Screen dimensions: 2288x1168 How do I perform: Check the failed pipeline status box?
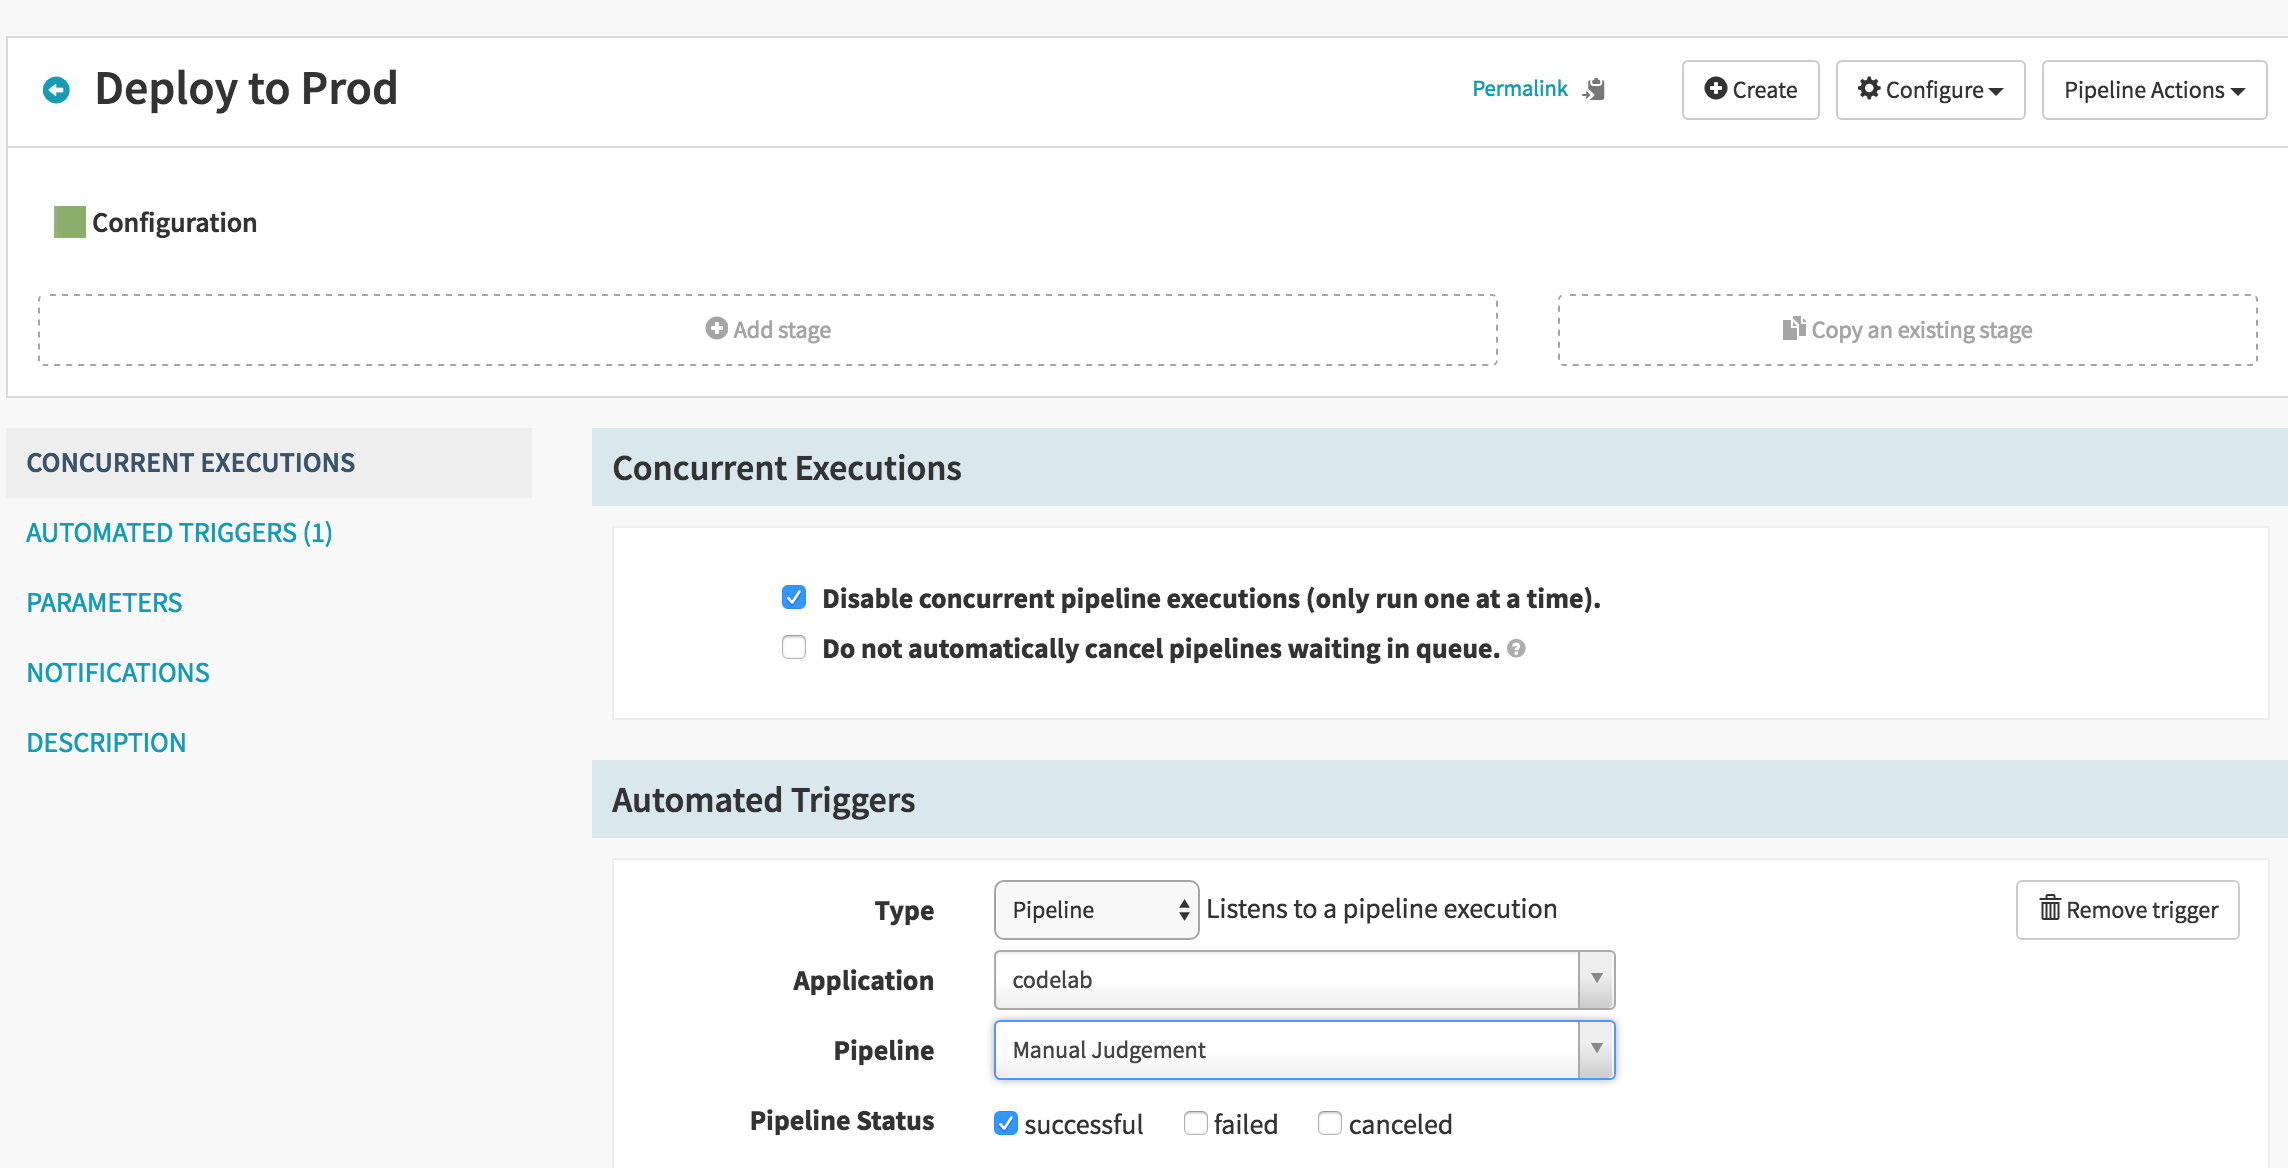pyautogui.click(x=1196, y=1123)
